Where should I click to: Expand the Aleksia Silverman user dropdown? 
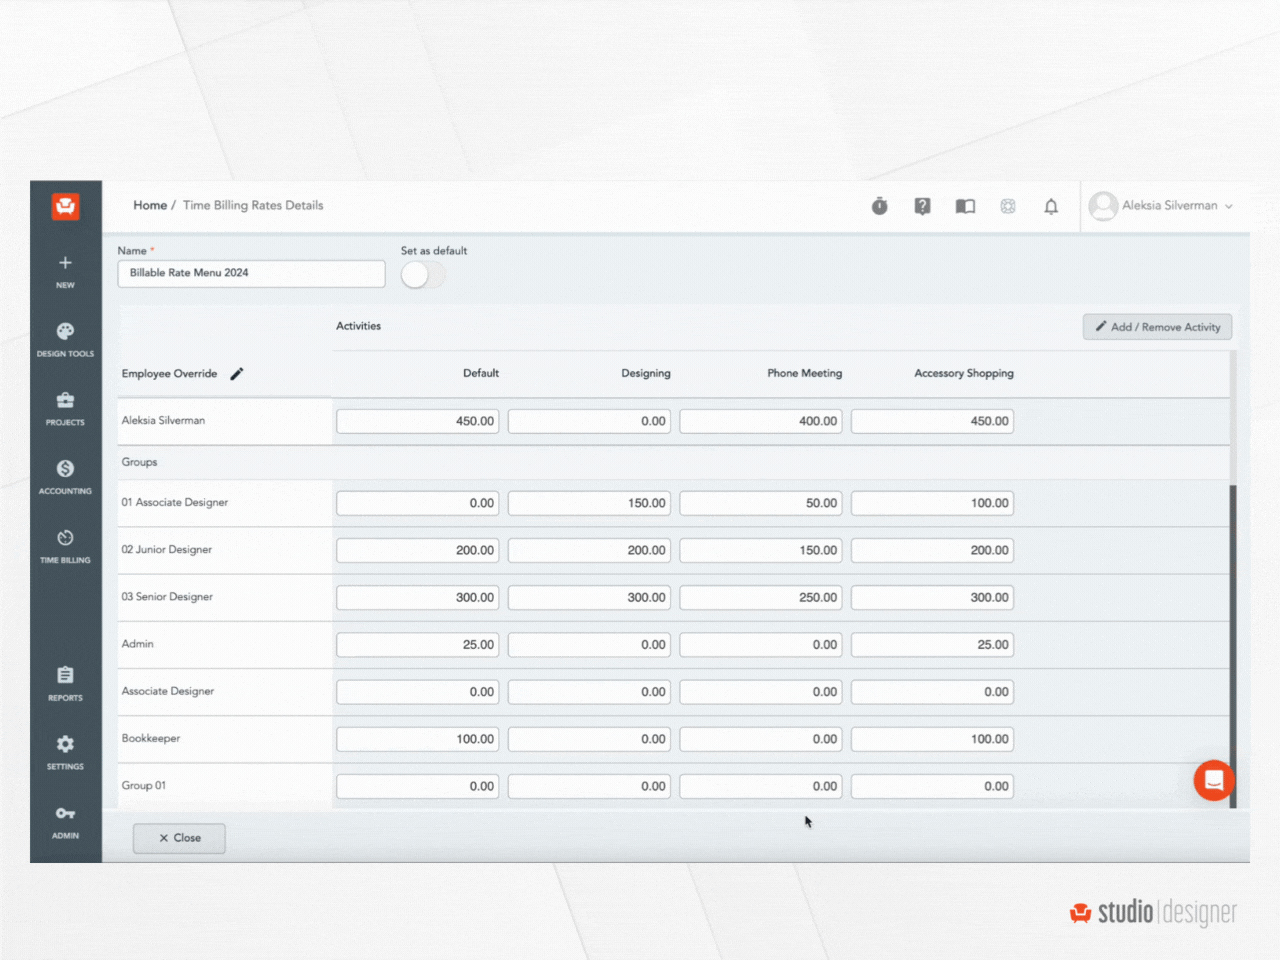pos(1161,206)
